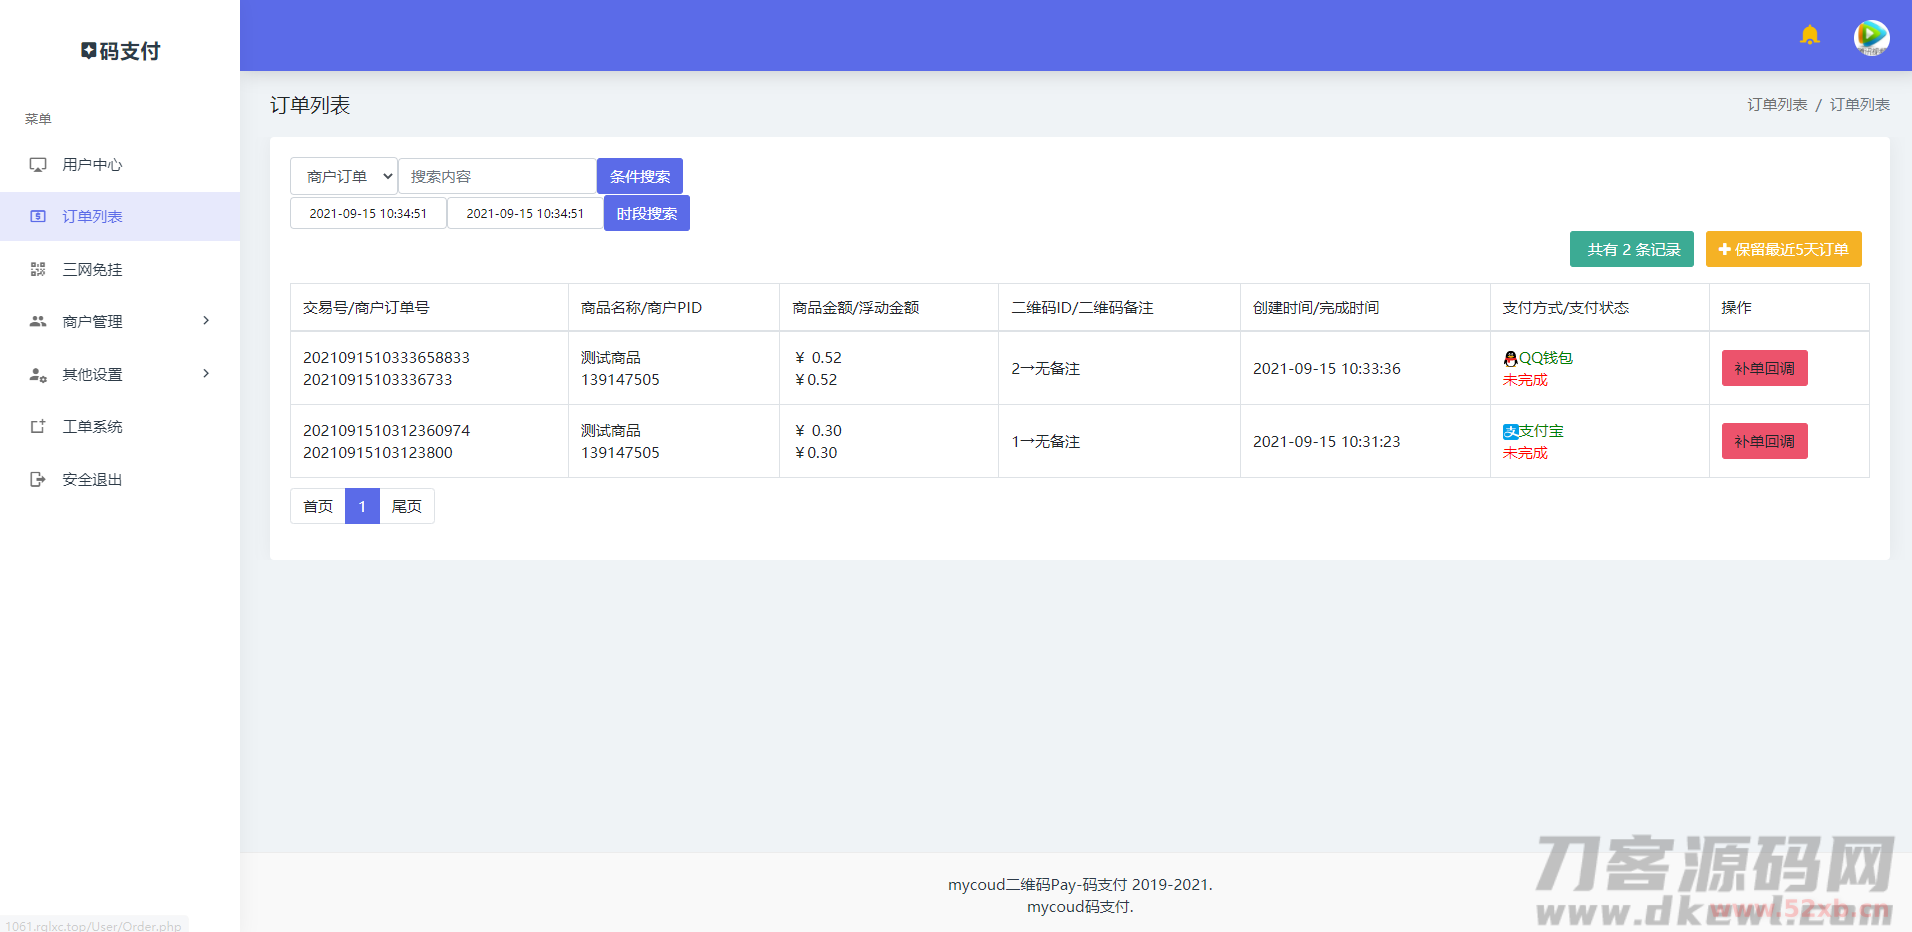Click the 支付宝 payment icon
This screenshot has height=932, width=1912.
click(x=1510, y=432)
